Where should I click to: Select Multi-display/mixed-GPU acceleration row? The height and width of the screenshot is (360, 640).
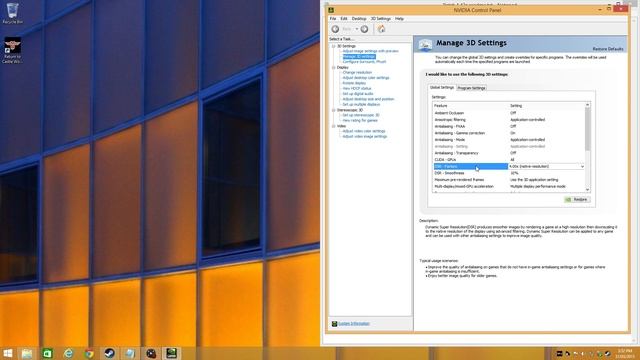(509, 187)
